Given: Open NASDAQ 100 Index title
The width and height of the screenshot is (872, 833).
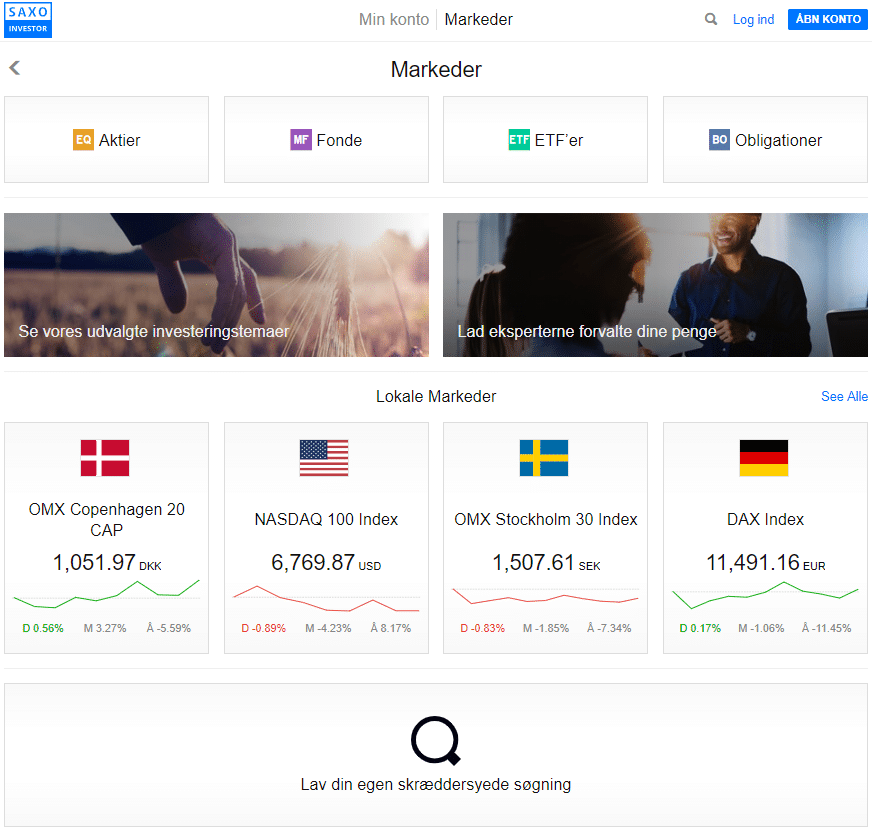Looking at the screenshot, I should [x=326, y=519].
